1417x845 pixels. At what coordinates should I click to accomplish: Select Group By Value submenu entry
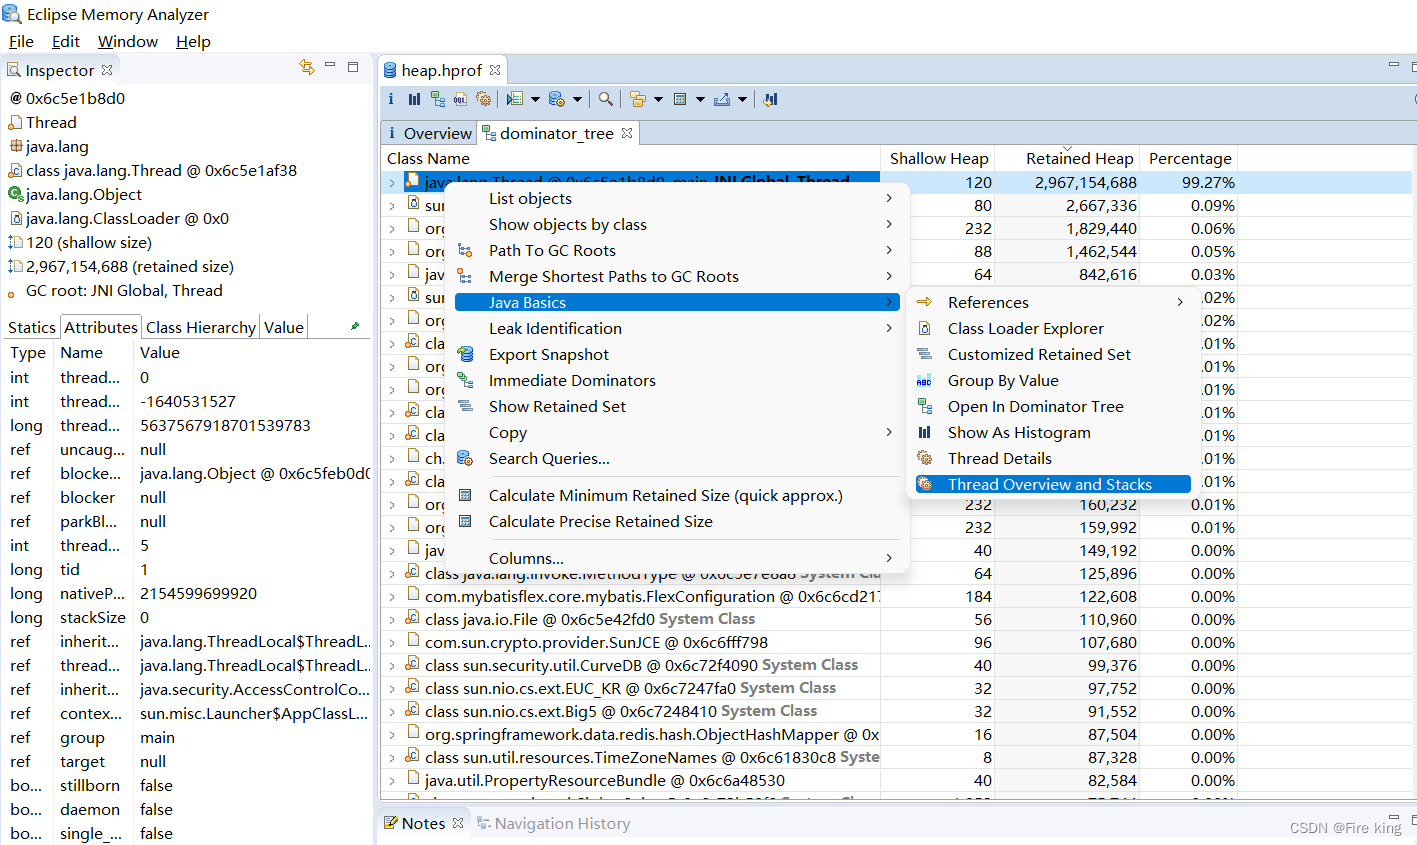[x=1053, y=380]
